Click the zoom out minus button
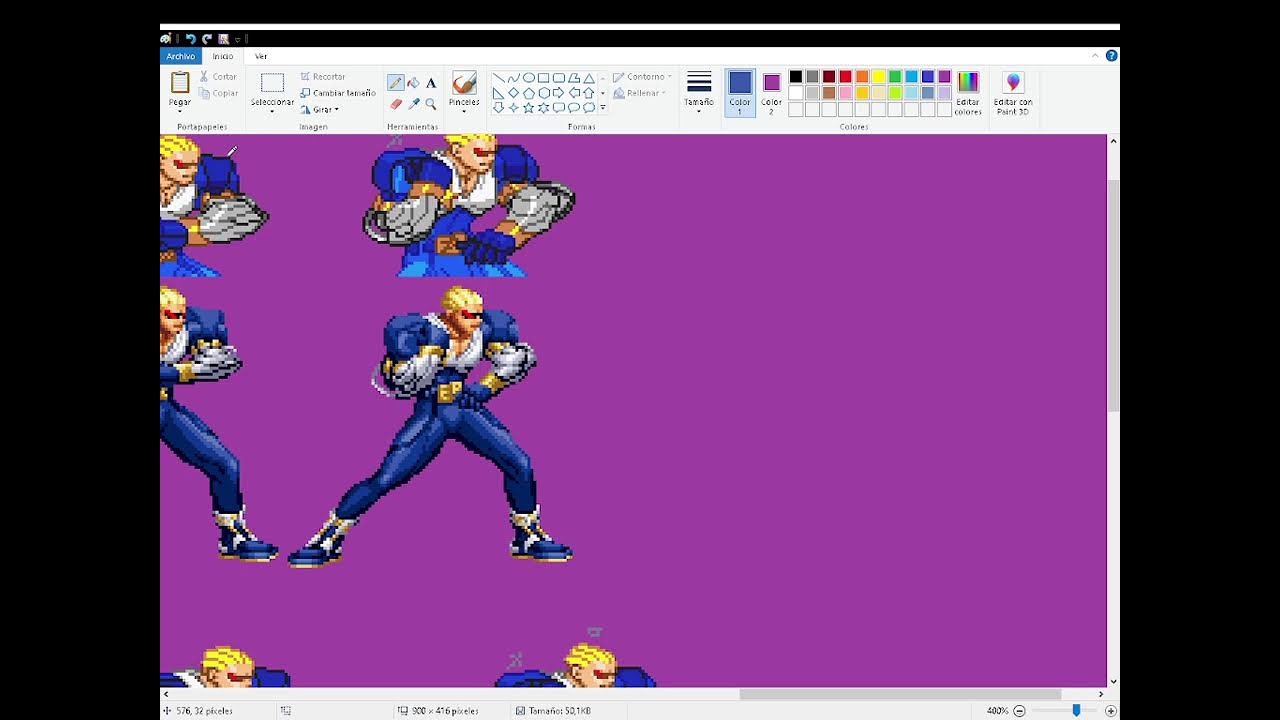This screenshot has height=720, width=1280. (1019, 711)
